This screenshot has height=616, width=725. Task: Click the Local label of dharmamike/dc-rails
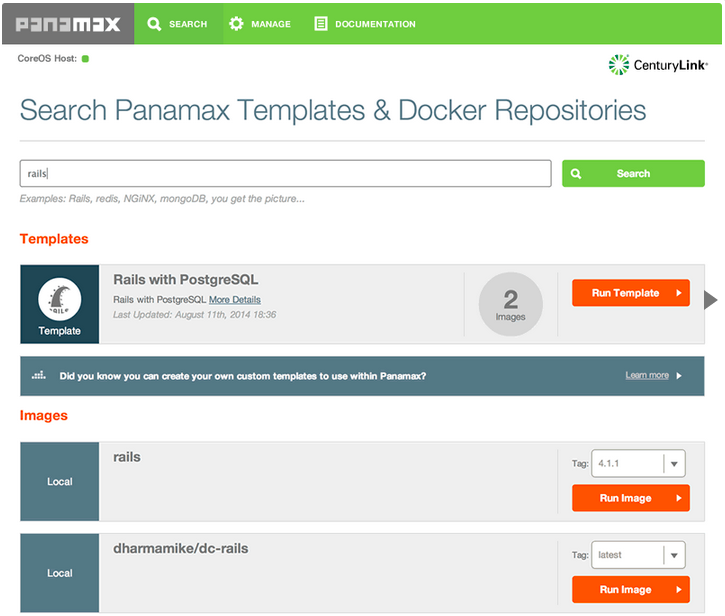60,573
